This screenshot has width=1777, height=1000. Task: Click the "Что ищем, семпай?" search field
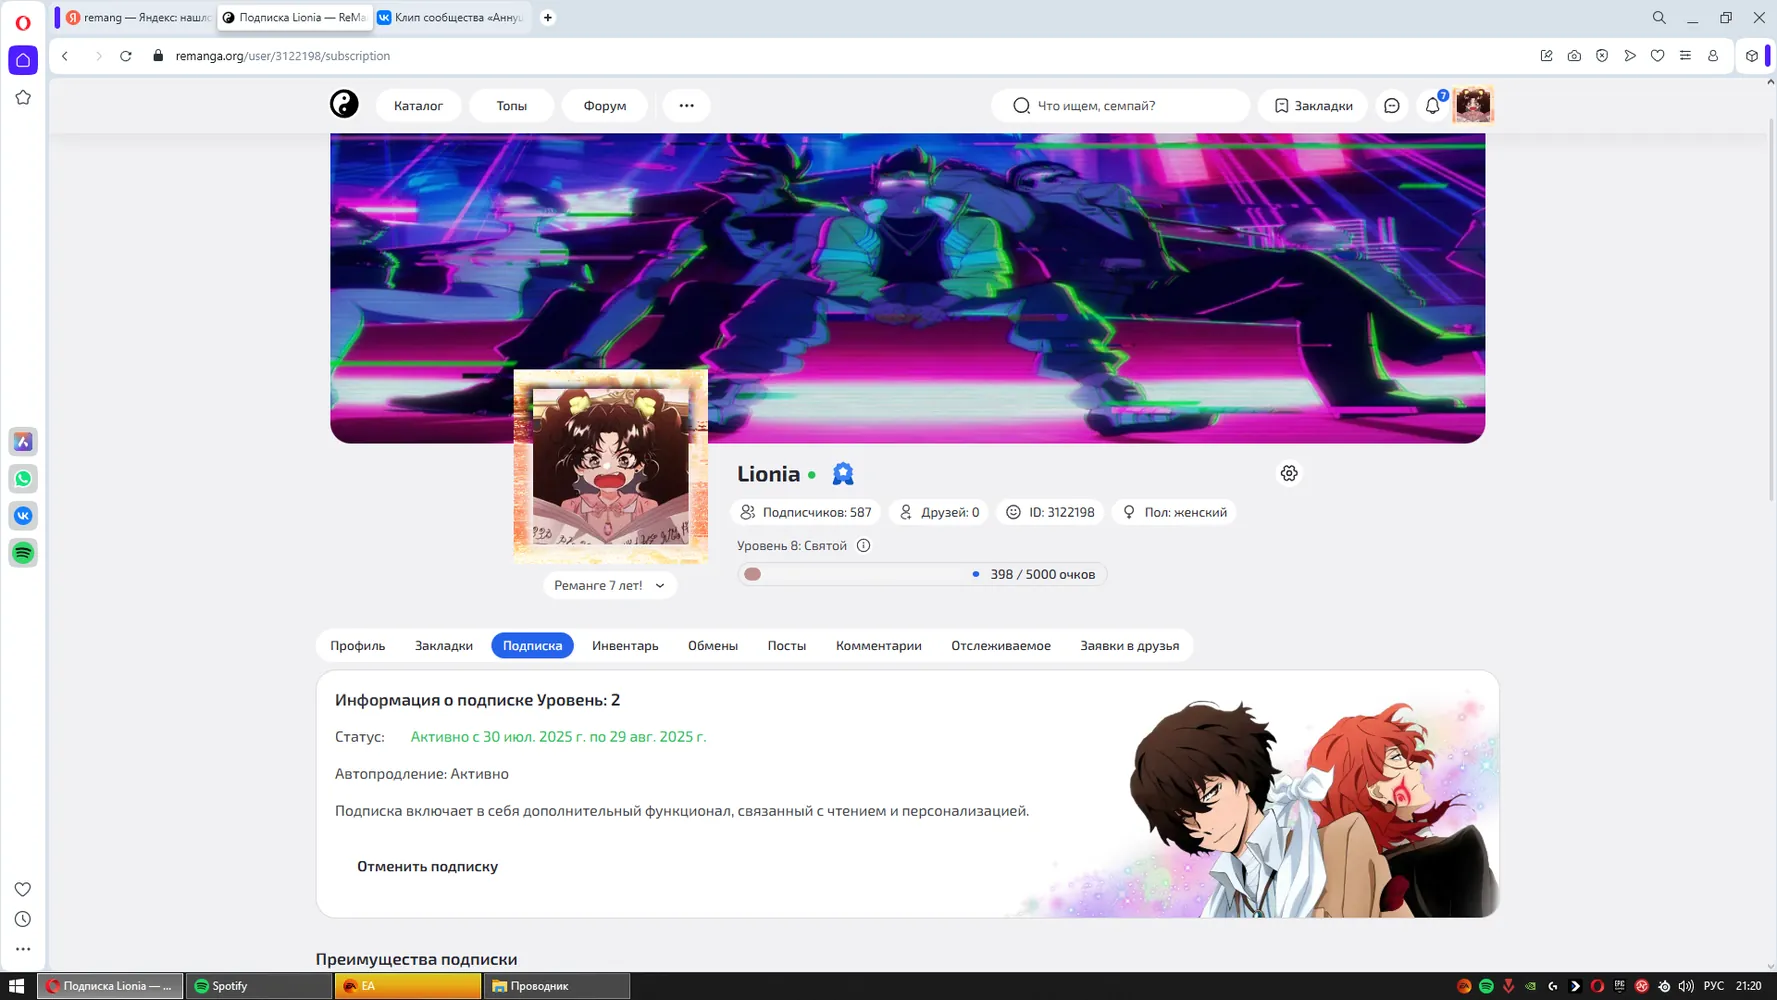click(x=1120, y=105)
